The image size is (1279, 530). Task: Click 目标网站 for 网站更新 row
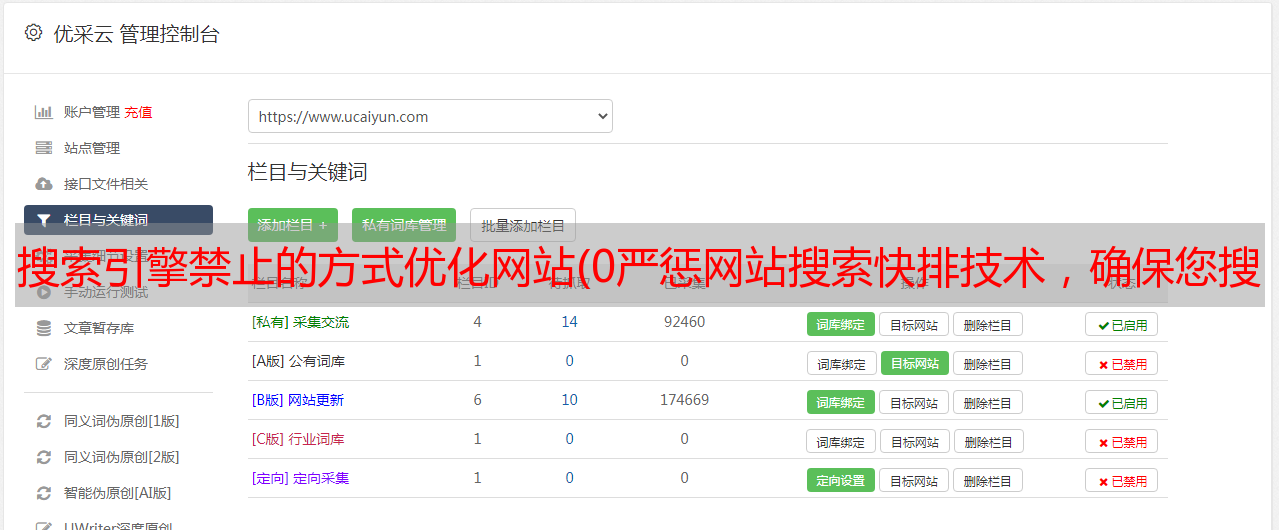914,402
